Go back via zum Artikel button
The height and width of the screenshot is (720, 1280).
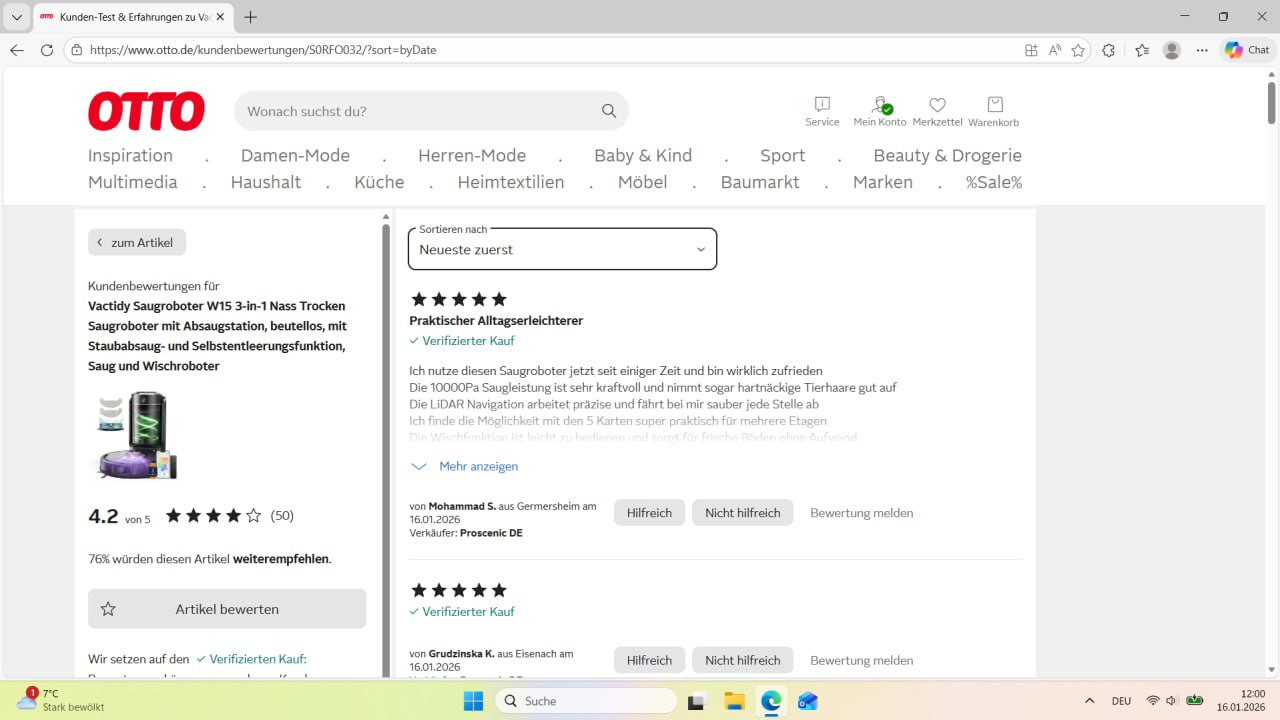(x=137, y=242)
